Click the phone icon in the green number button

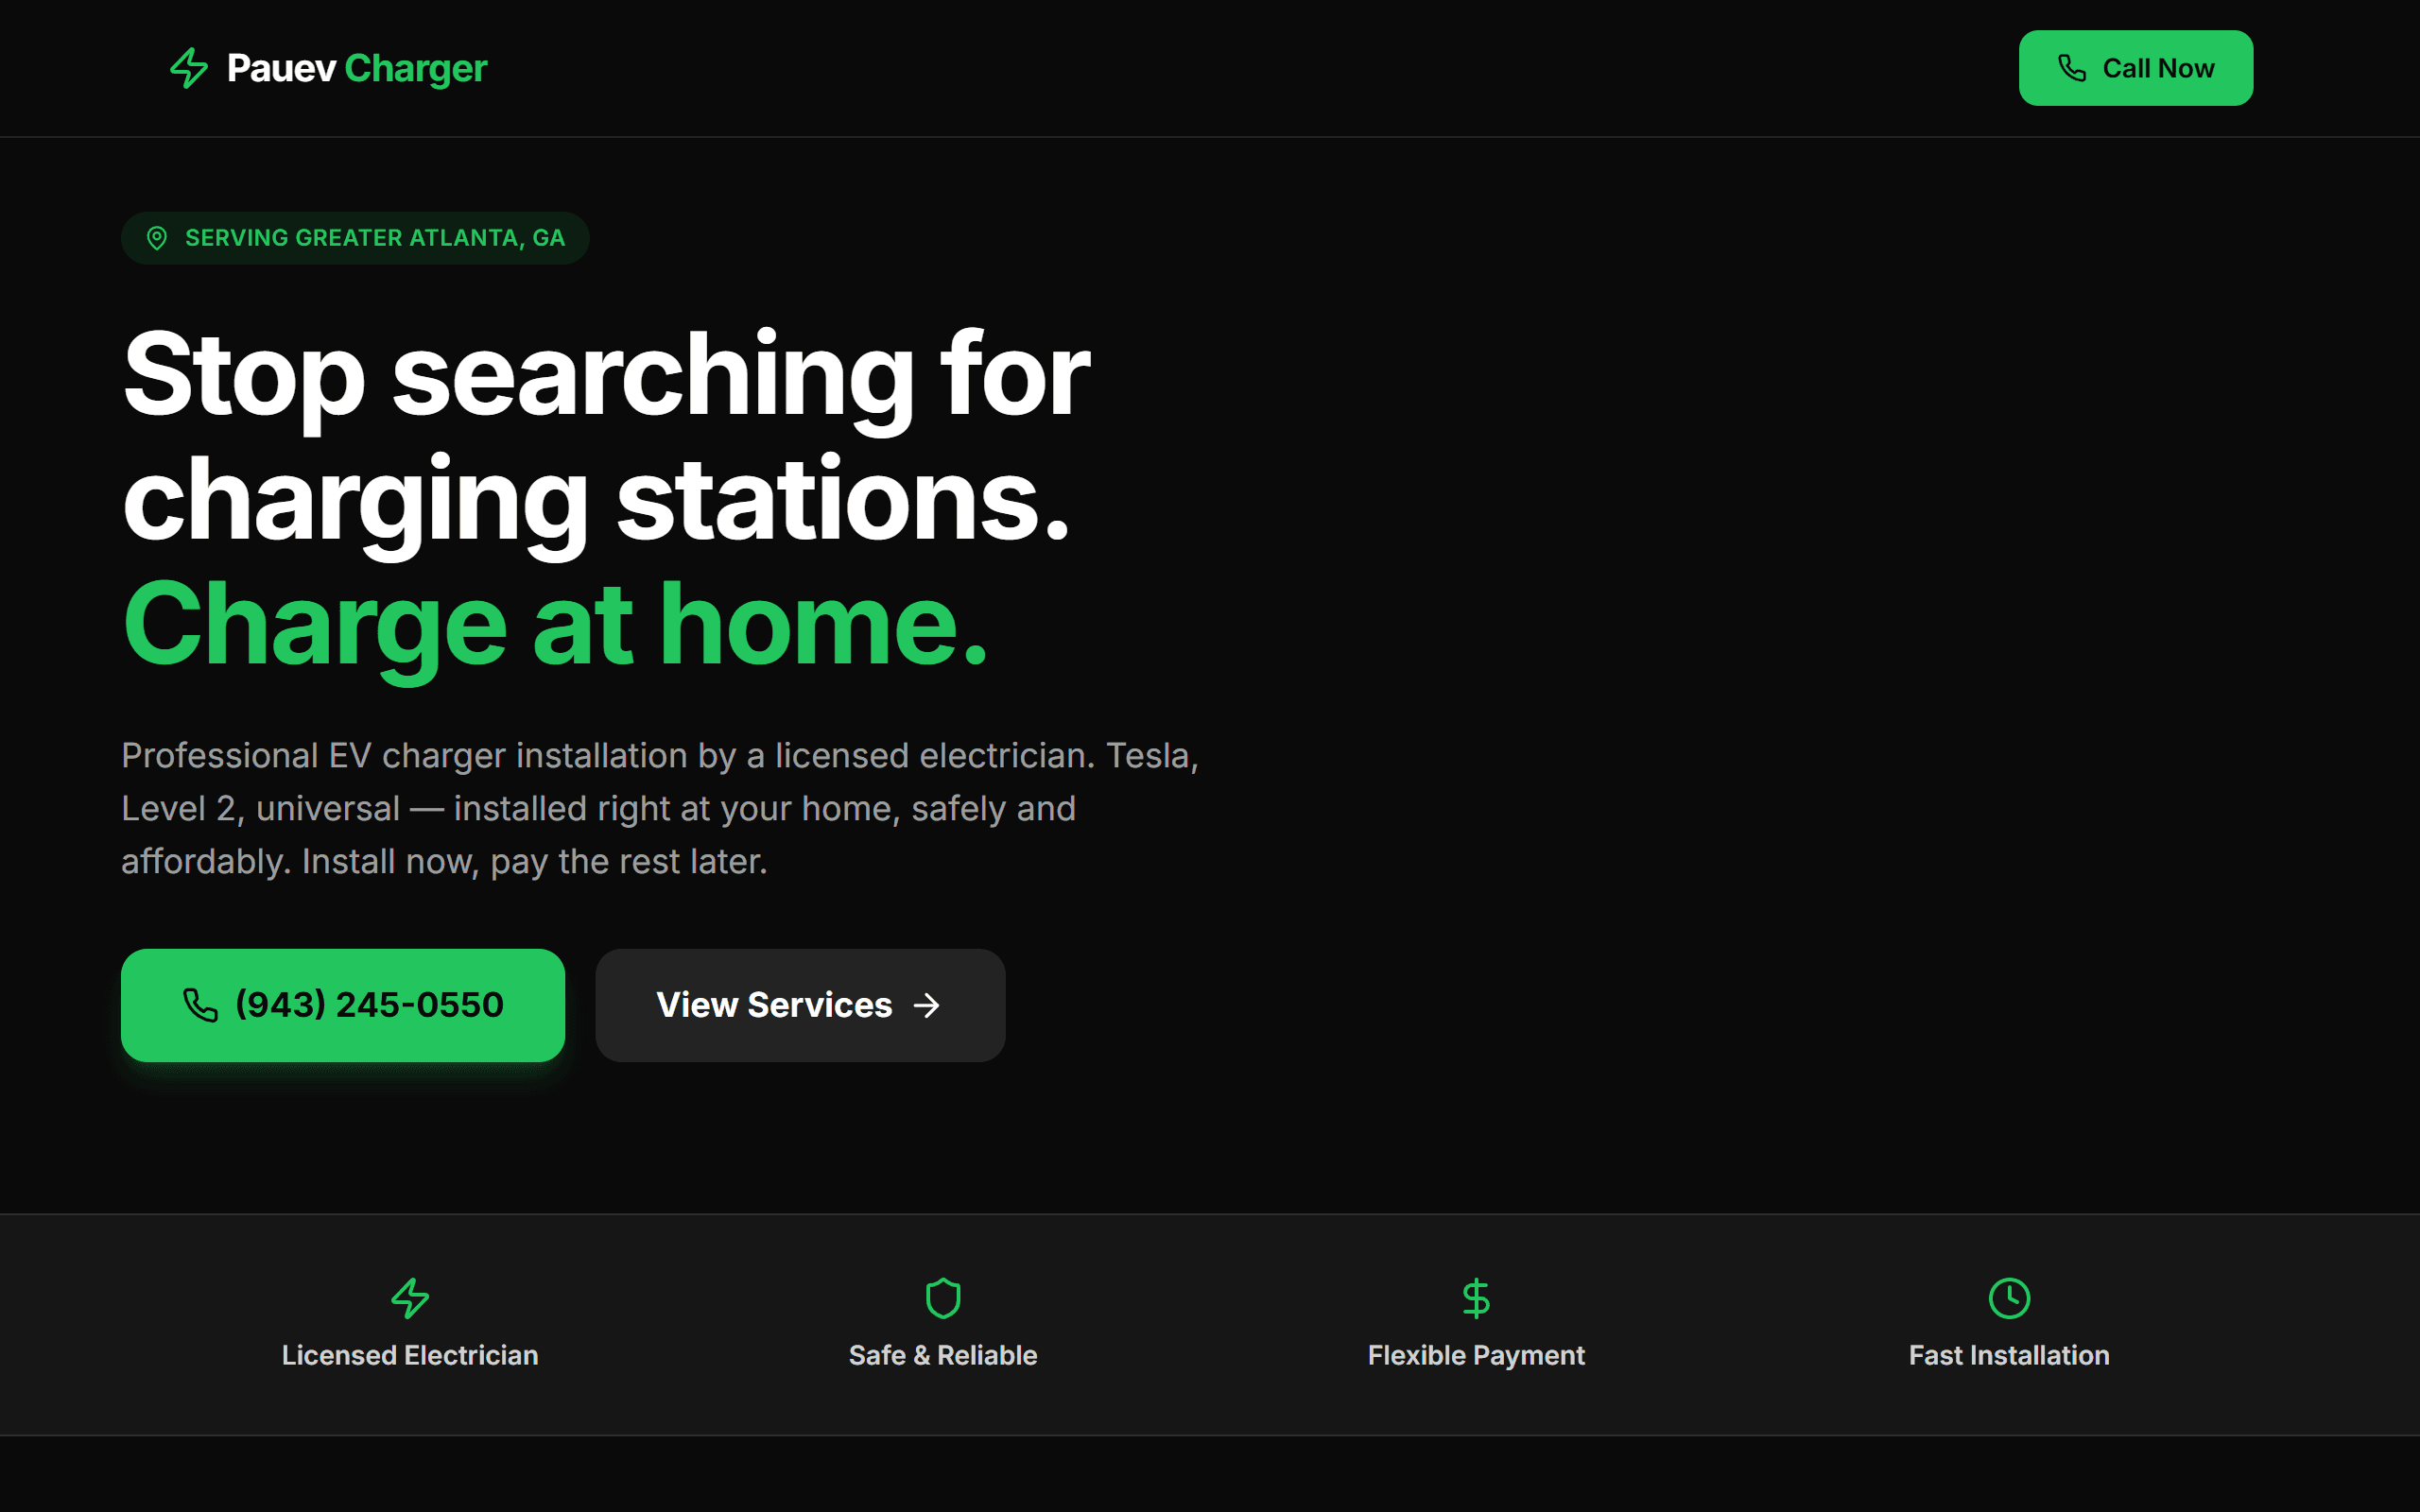pyautogui.click(x=200, y=1005)
